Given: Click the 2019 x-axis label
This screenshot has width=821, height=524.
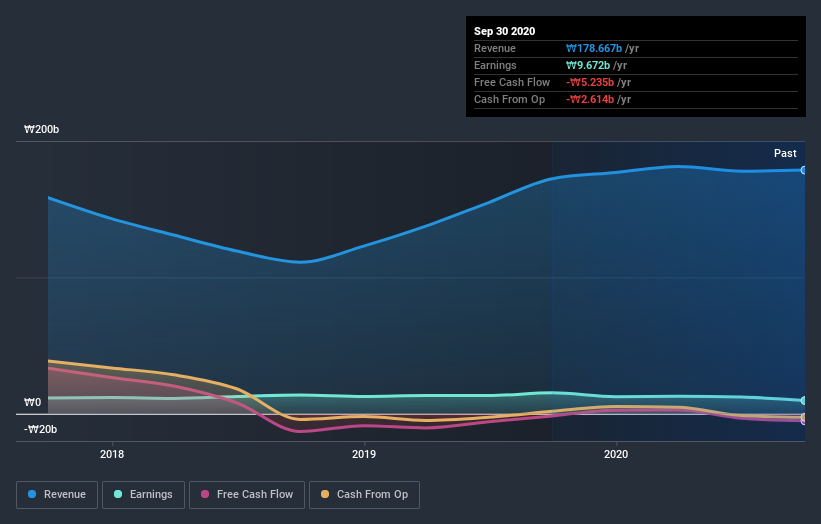Looking at the screenshot, I should (364, 454).
